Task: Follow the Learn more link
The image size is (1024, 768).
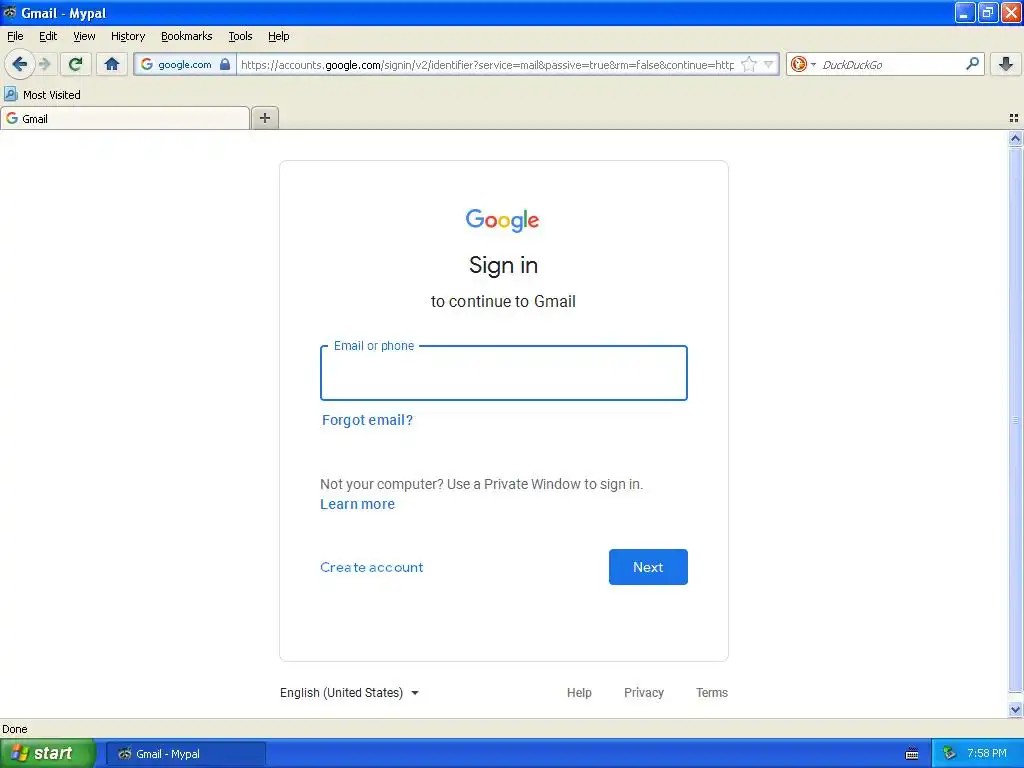Action: coord(357,504)
